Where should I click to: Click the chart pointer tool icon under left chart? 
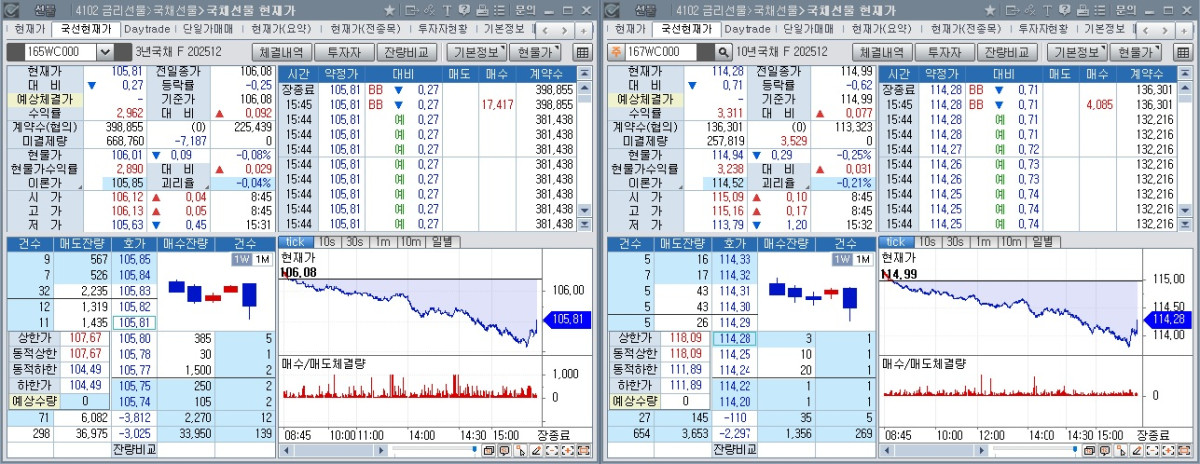pyautogui.click(x=520, y=451)
